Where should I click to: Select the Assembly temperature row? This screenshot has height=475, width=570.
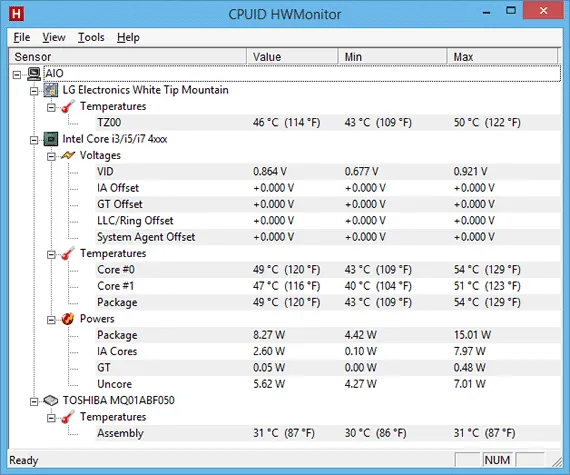point(328,433)
